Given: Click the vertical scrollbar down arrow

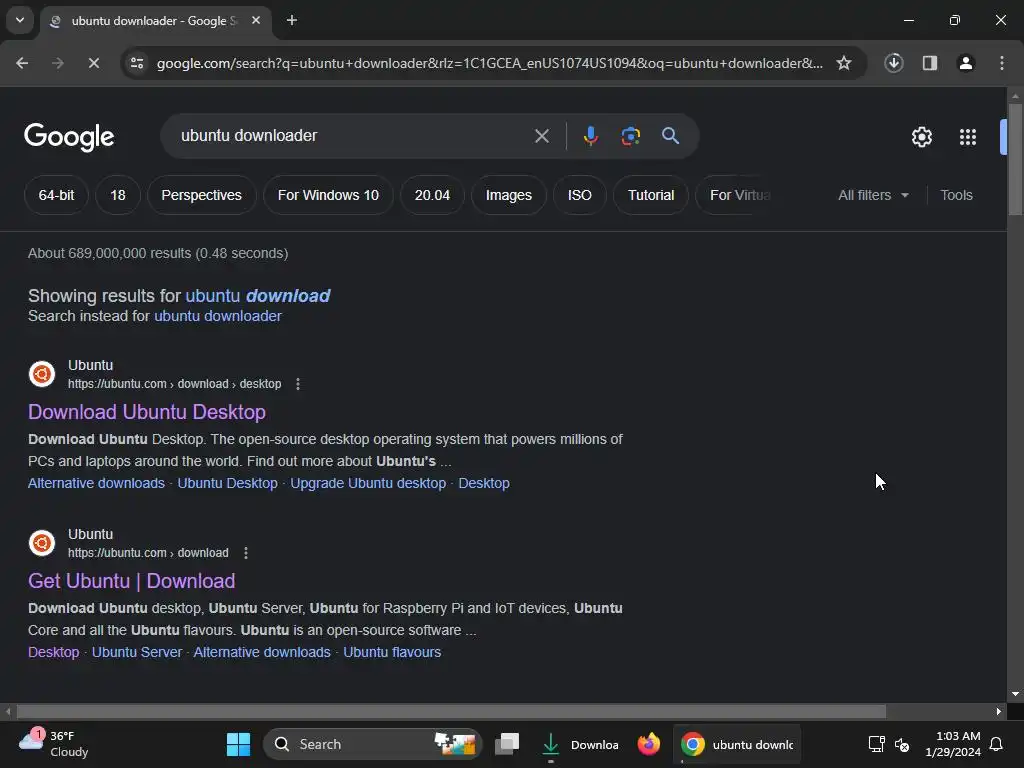Looking at the screenshot, I should click(1015, 694).
